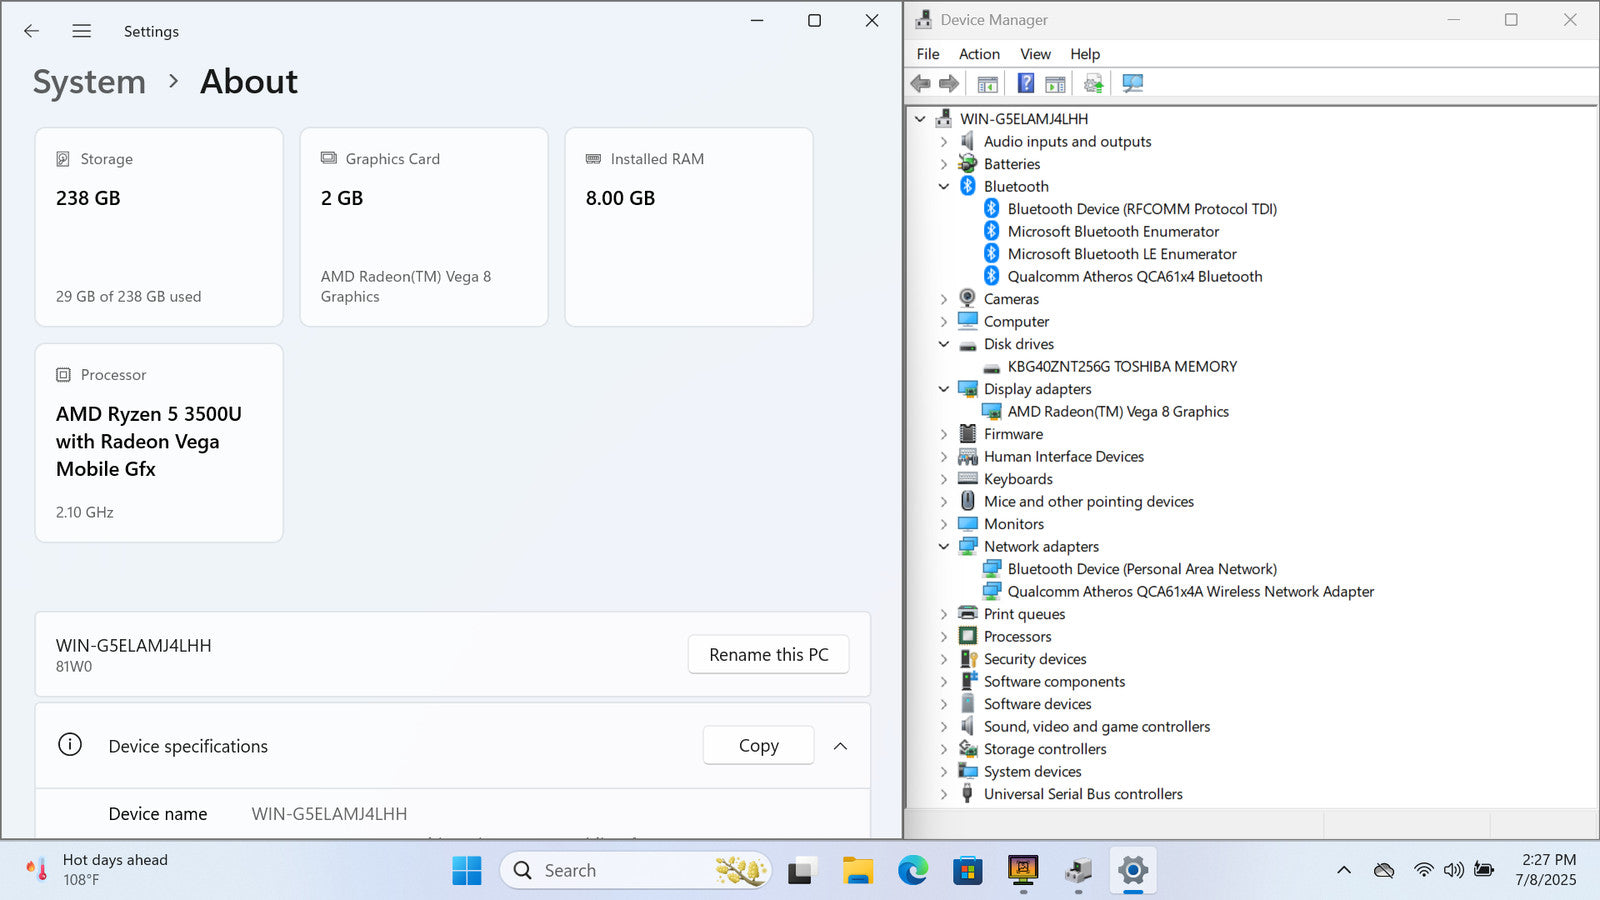Copy the device specifications
This screenshot has width=1600, height=900.
(758, 745)
